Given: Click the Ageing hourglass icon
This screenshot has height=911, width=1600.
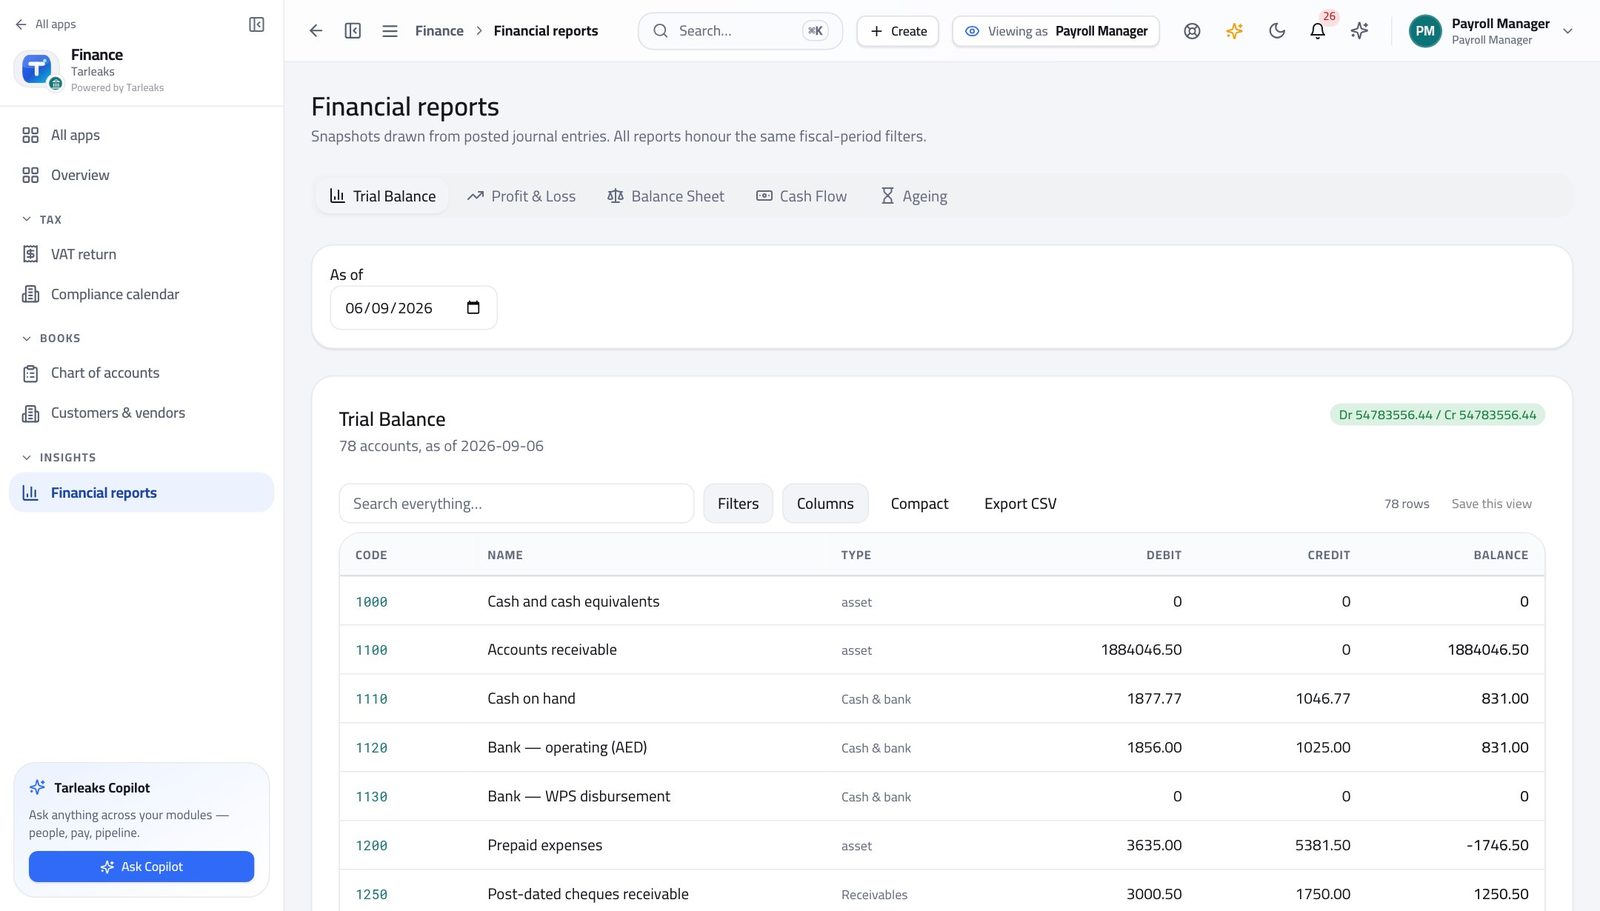Looking at the screenshot, I should pos(887,196).
